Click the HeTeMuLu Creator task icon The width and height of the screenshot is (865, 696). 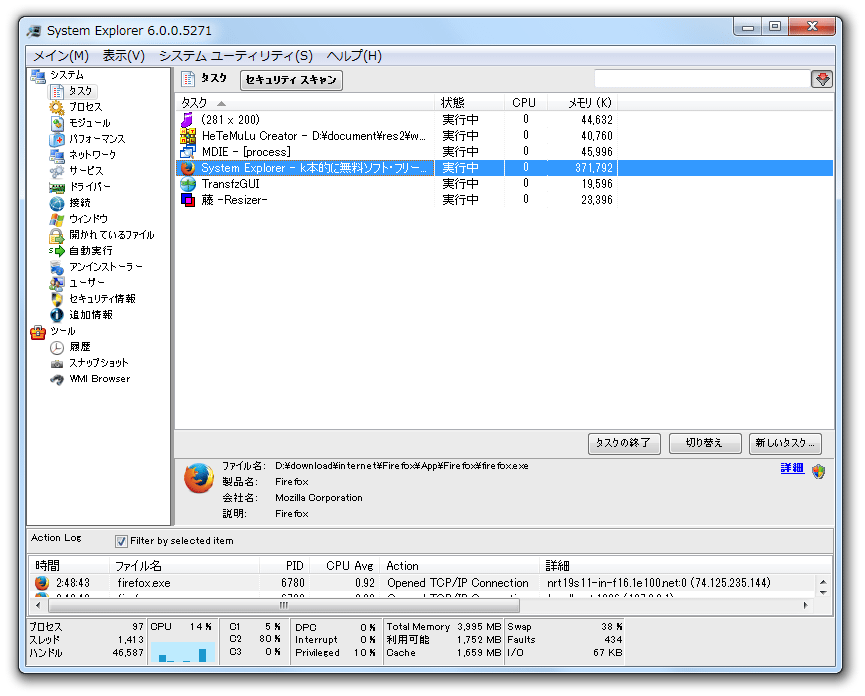point(188,136)
